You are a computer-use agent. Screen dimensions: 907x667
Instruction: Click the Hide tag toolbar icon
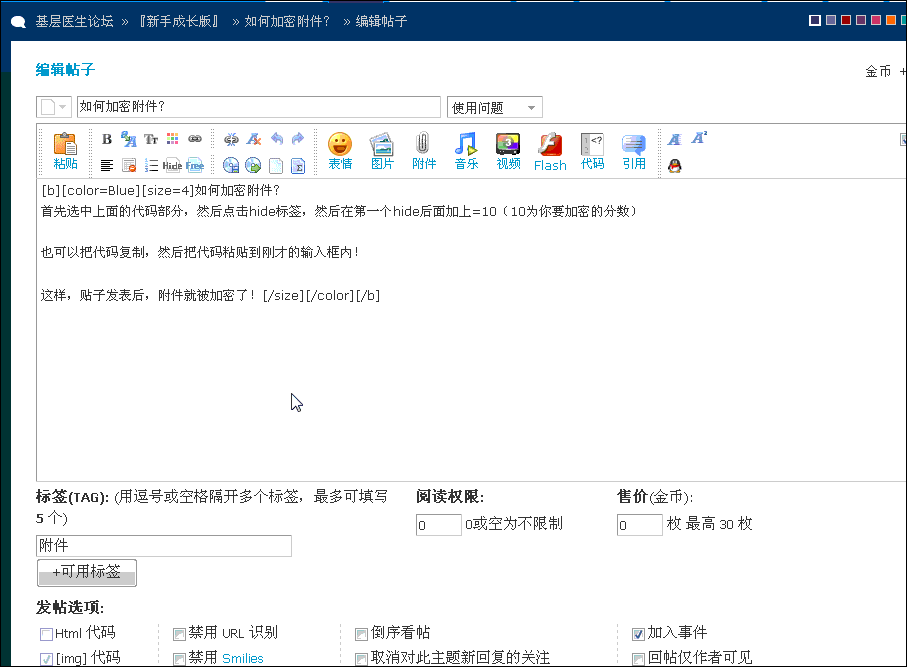coord(172,166)
